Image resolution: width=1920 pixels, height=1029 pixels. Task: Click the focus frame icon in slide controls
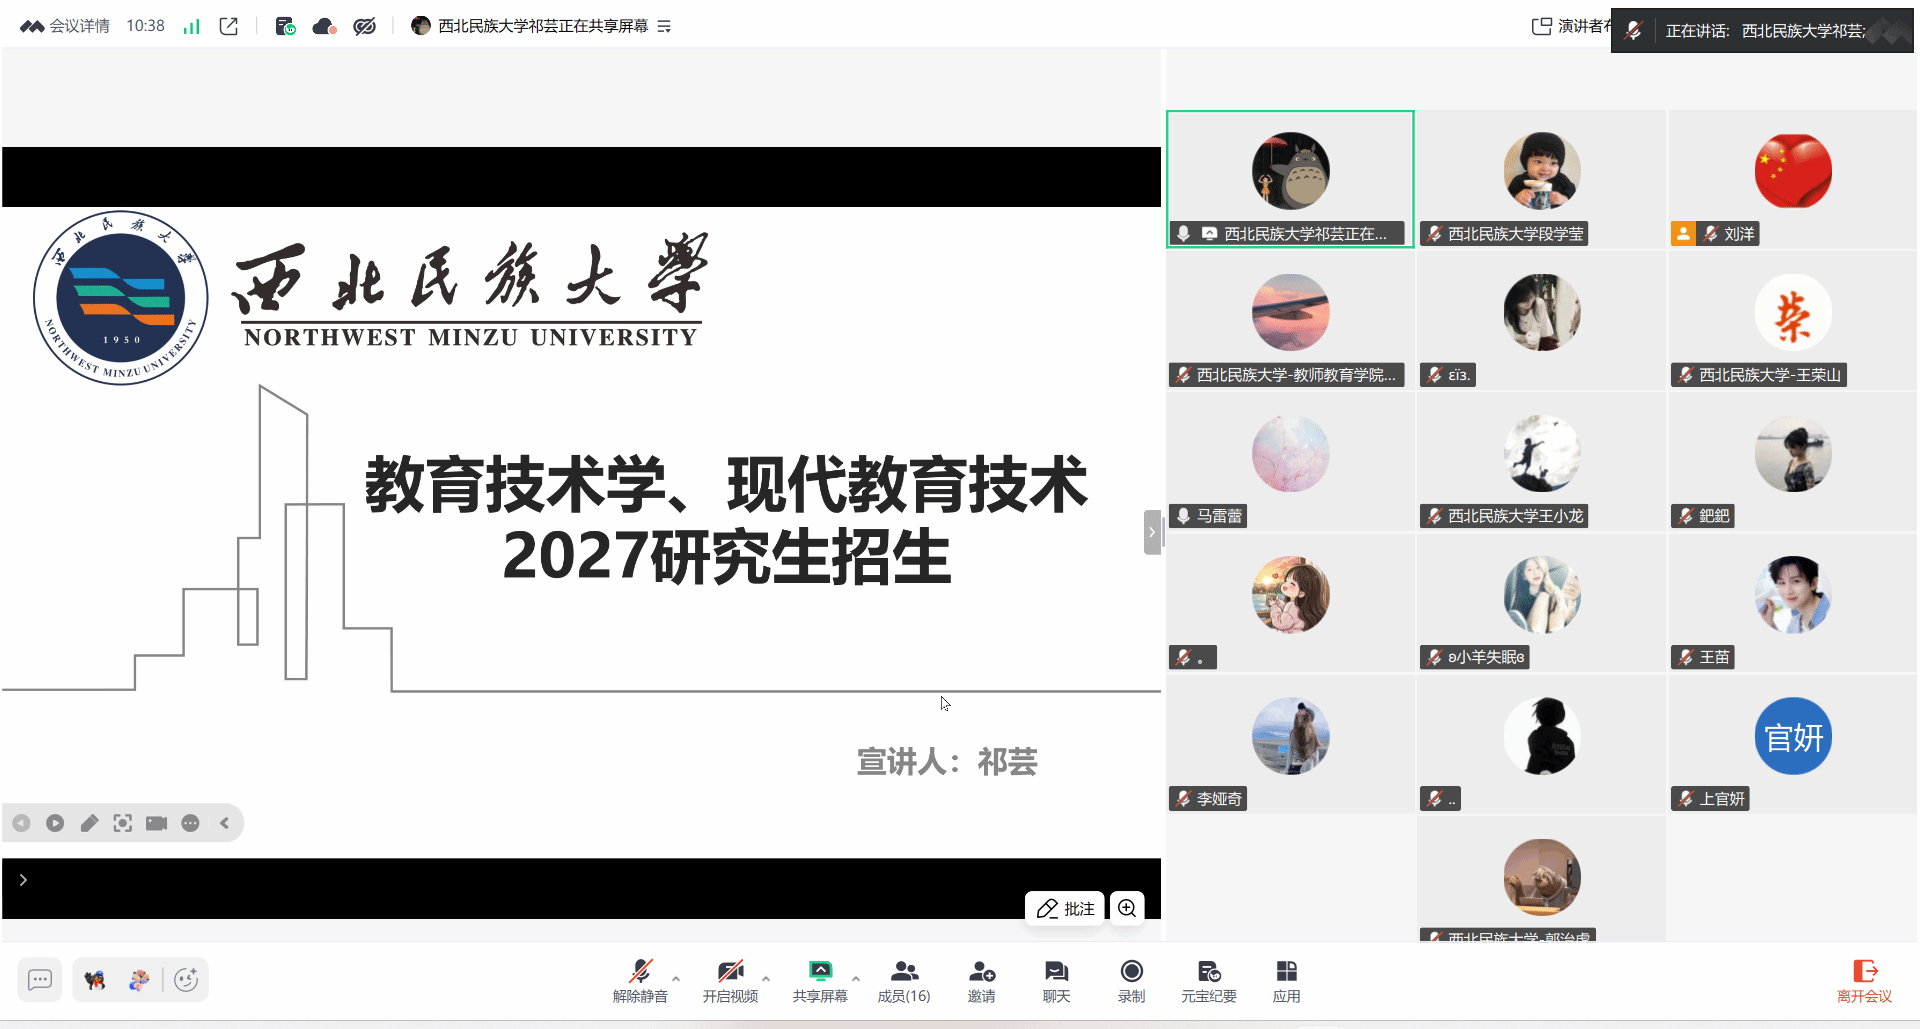(123, 823)
